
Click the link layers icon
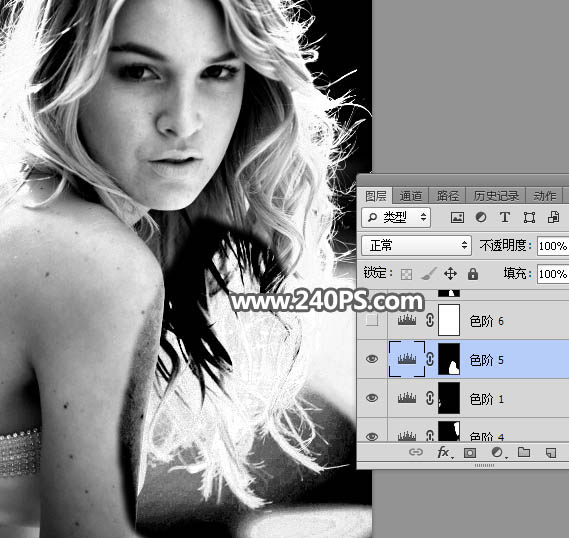point(416,452)
